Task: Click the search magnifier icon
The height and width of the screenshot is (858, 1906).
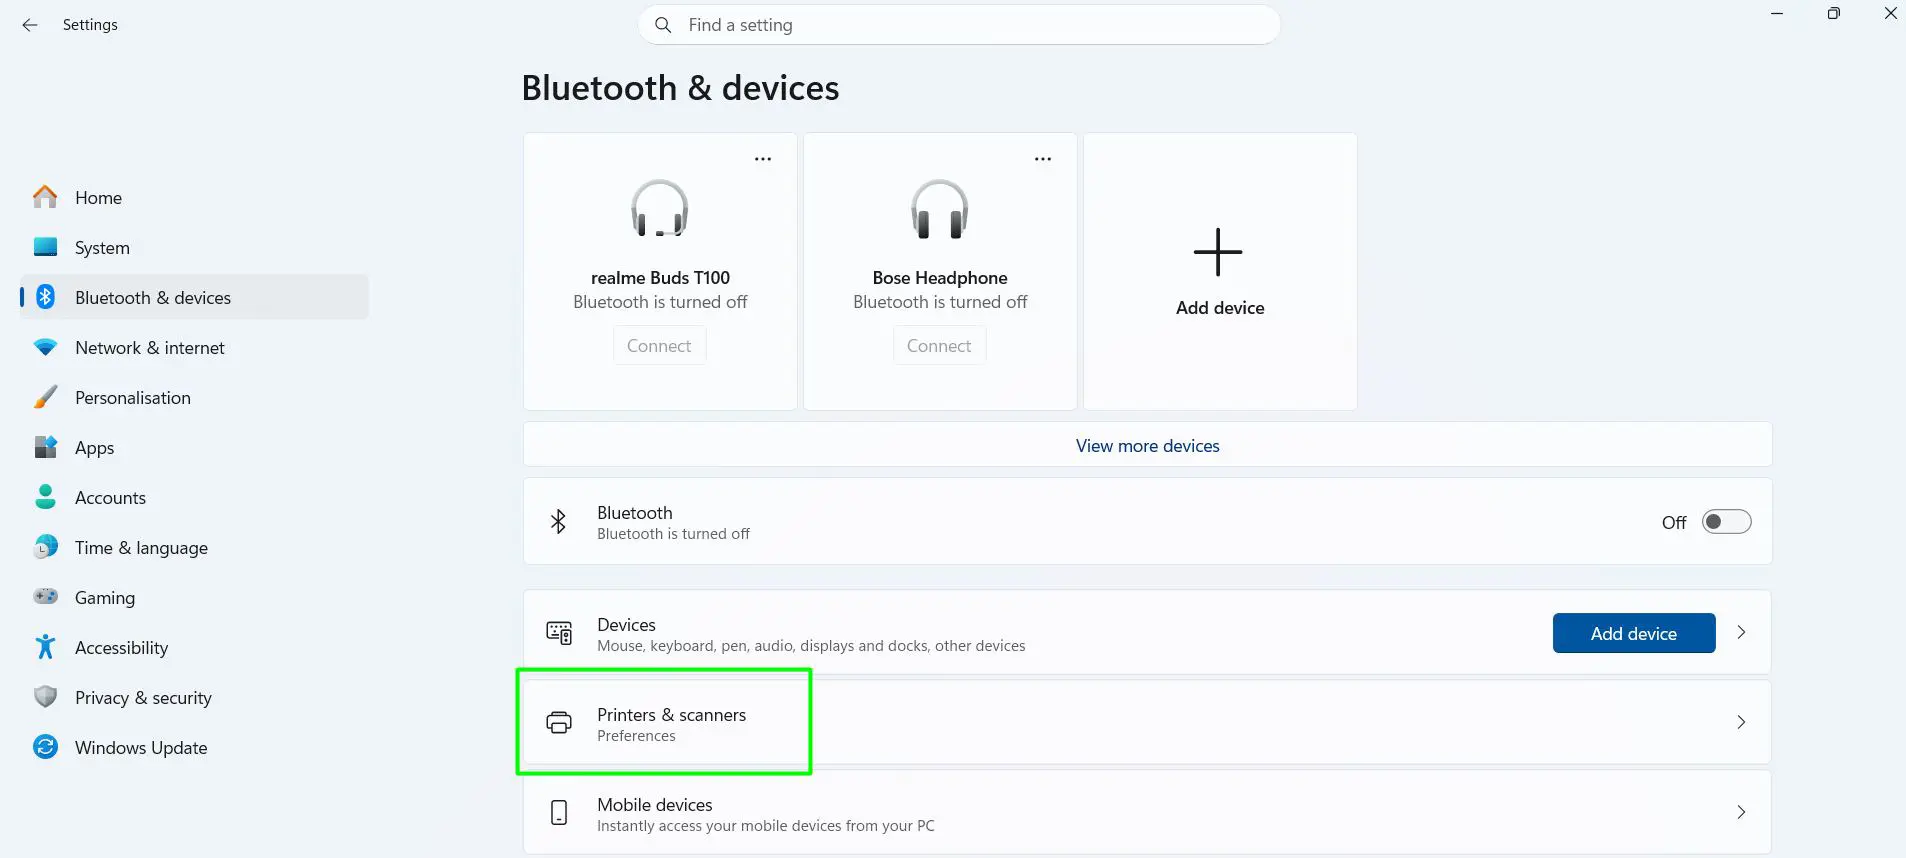Action: (663, 25)
